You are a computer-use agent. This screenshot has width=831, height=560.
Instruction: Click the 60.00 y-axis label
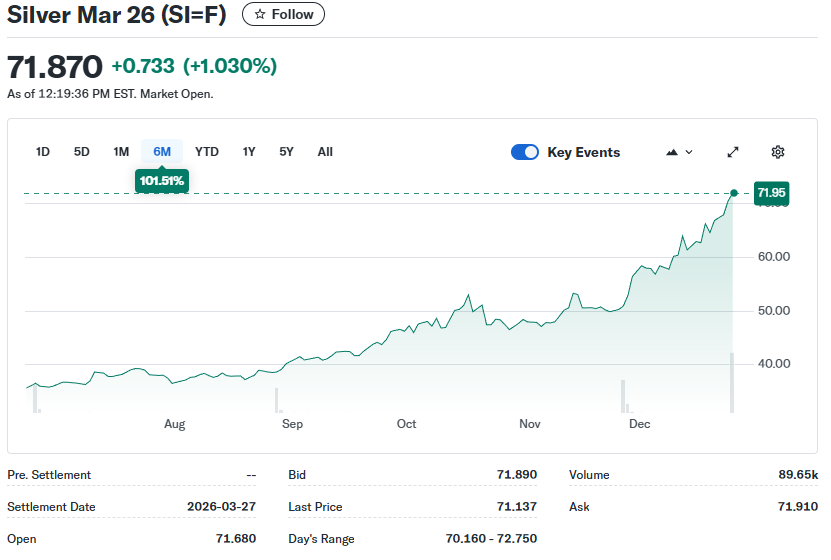(774, 256)
